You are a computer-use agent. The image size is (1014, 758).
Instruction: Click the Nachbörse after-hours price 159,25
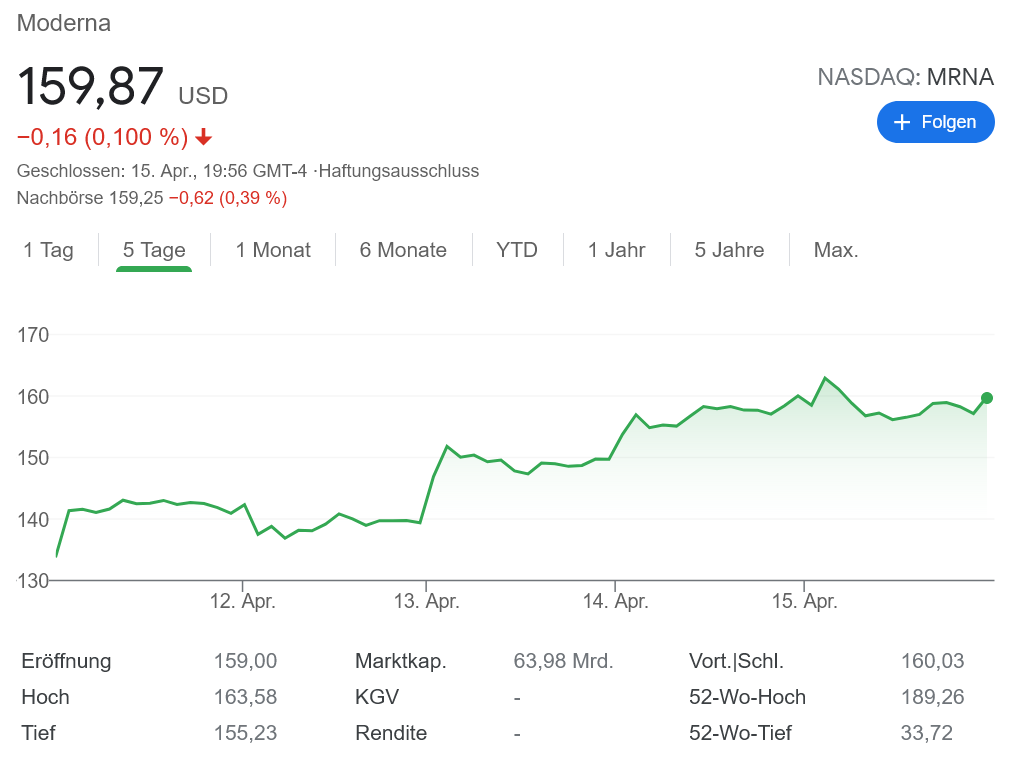(136, 198)
